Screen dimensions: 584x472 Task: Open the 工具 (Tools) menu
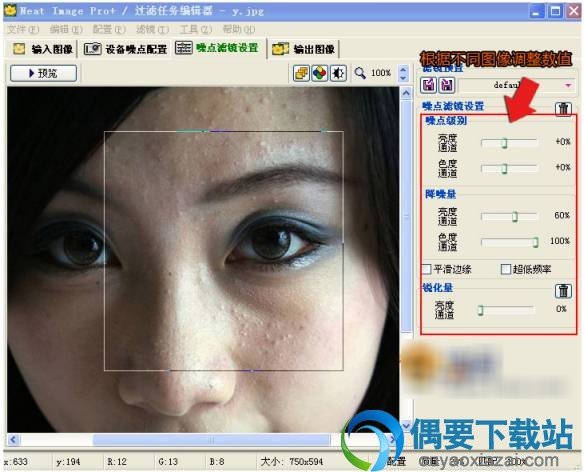pyautogui.click(x=196, y=29)
